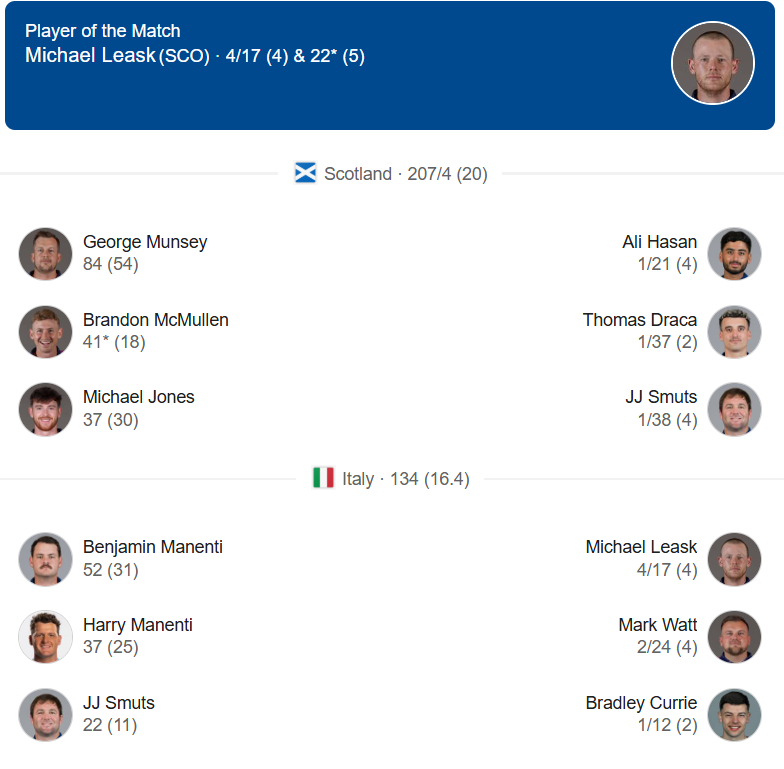Open the Scotland 207/4 innings heading
784x769 pixels.
coord(405,174)
